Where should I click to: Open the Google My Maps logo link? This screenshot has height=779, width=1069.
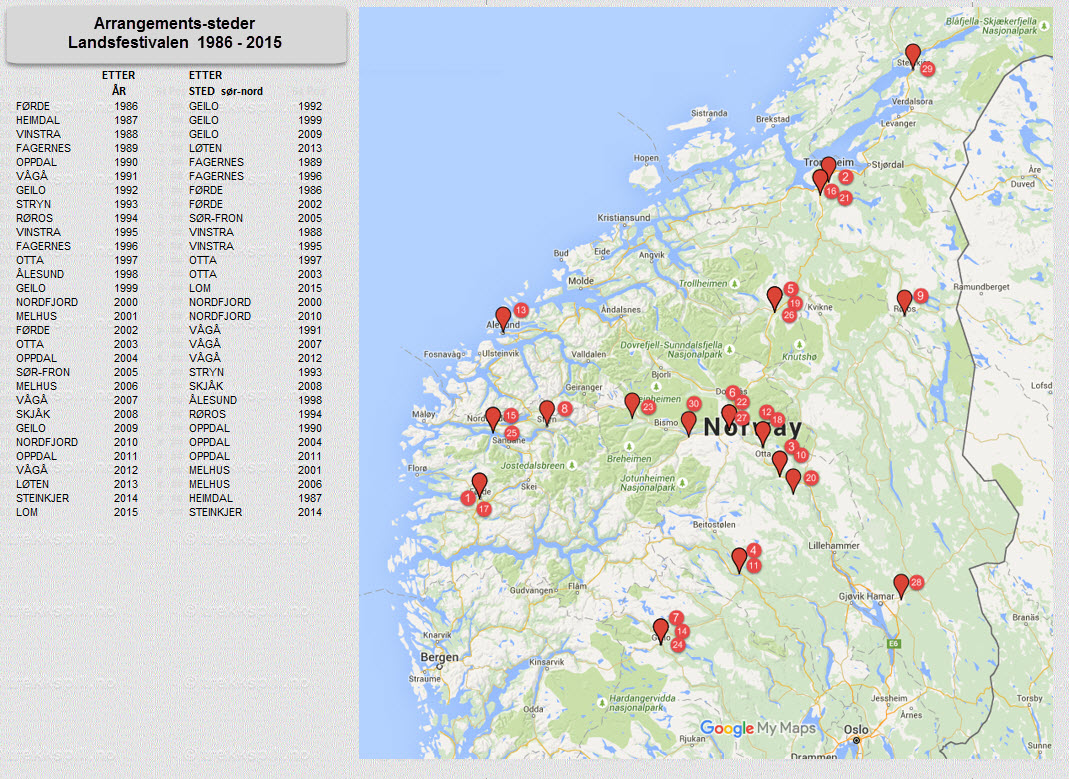[757, 728]
